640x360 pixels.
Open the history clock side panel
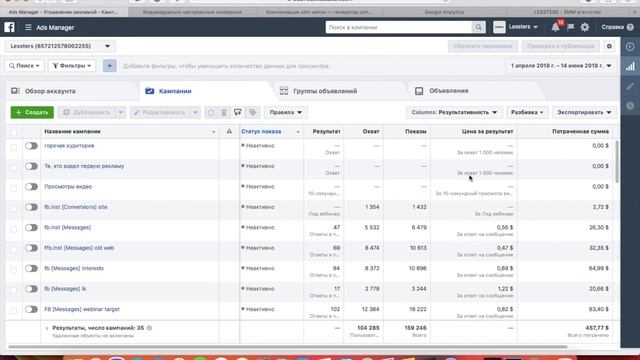(x=630, y=106)
